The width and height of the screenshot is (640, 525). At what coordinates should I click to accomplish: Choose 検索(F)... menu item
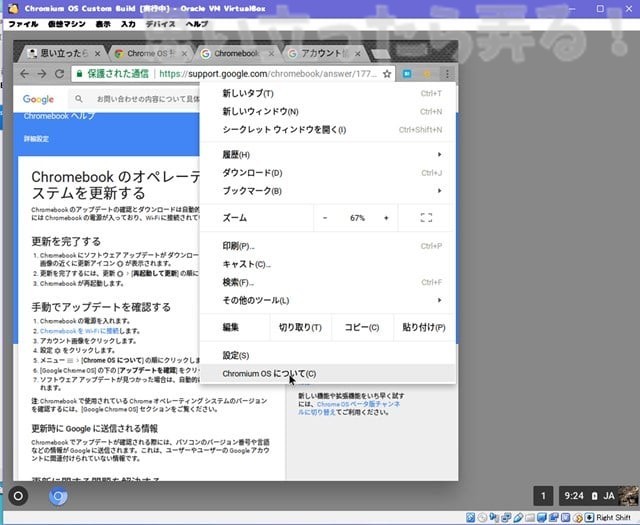click(x=328, y=282)
